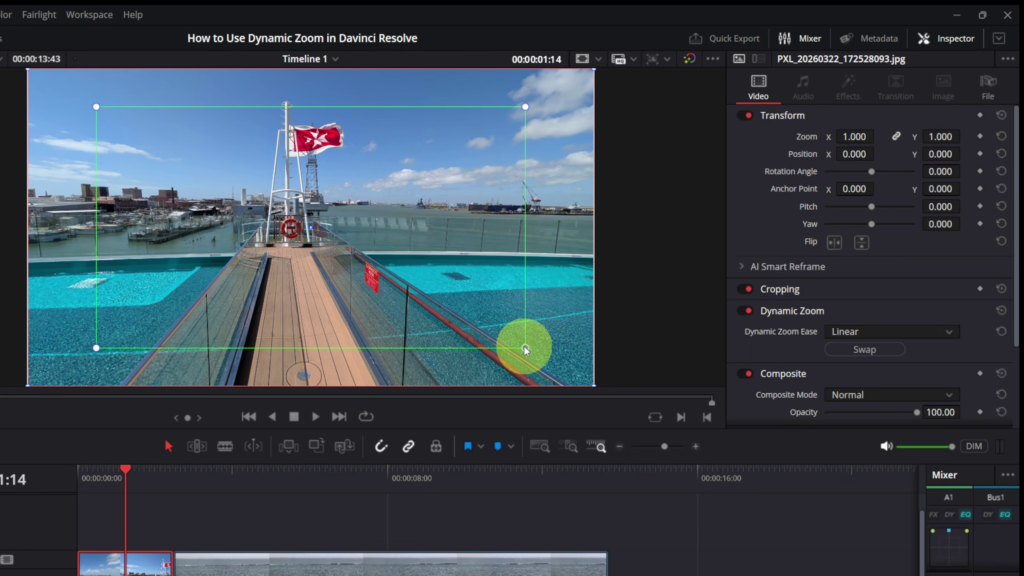Go to previous clip edit point
Viewport: 1024px width, 576px height.
coord(707,417)
